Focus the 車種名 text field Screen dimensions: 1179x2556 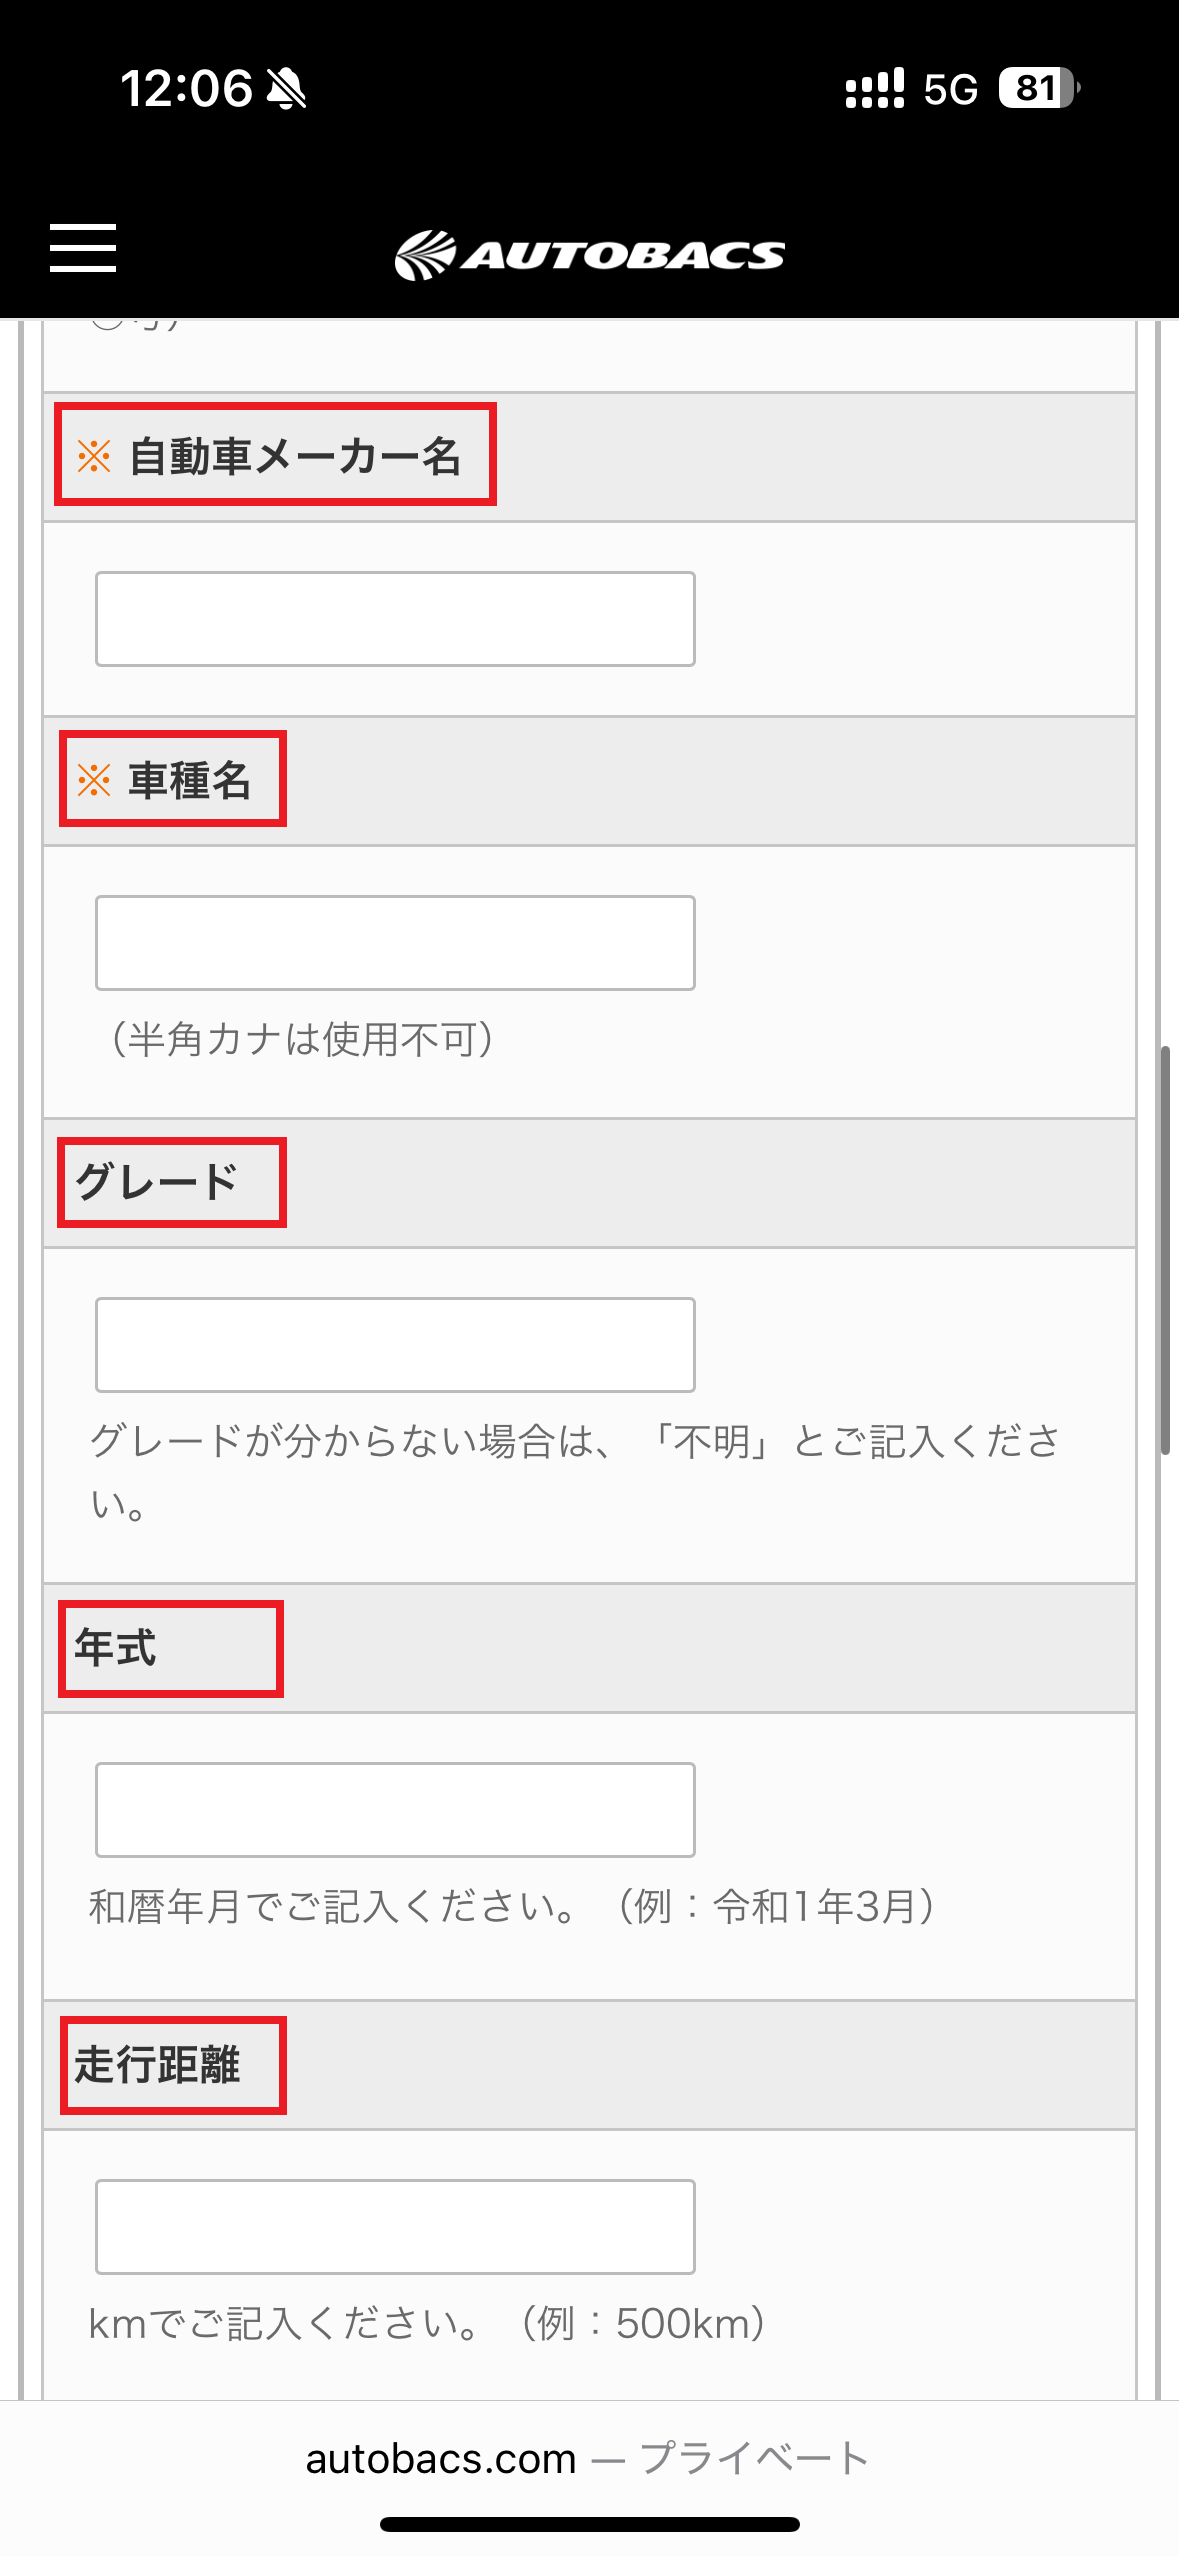click(x=395, y=943)
